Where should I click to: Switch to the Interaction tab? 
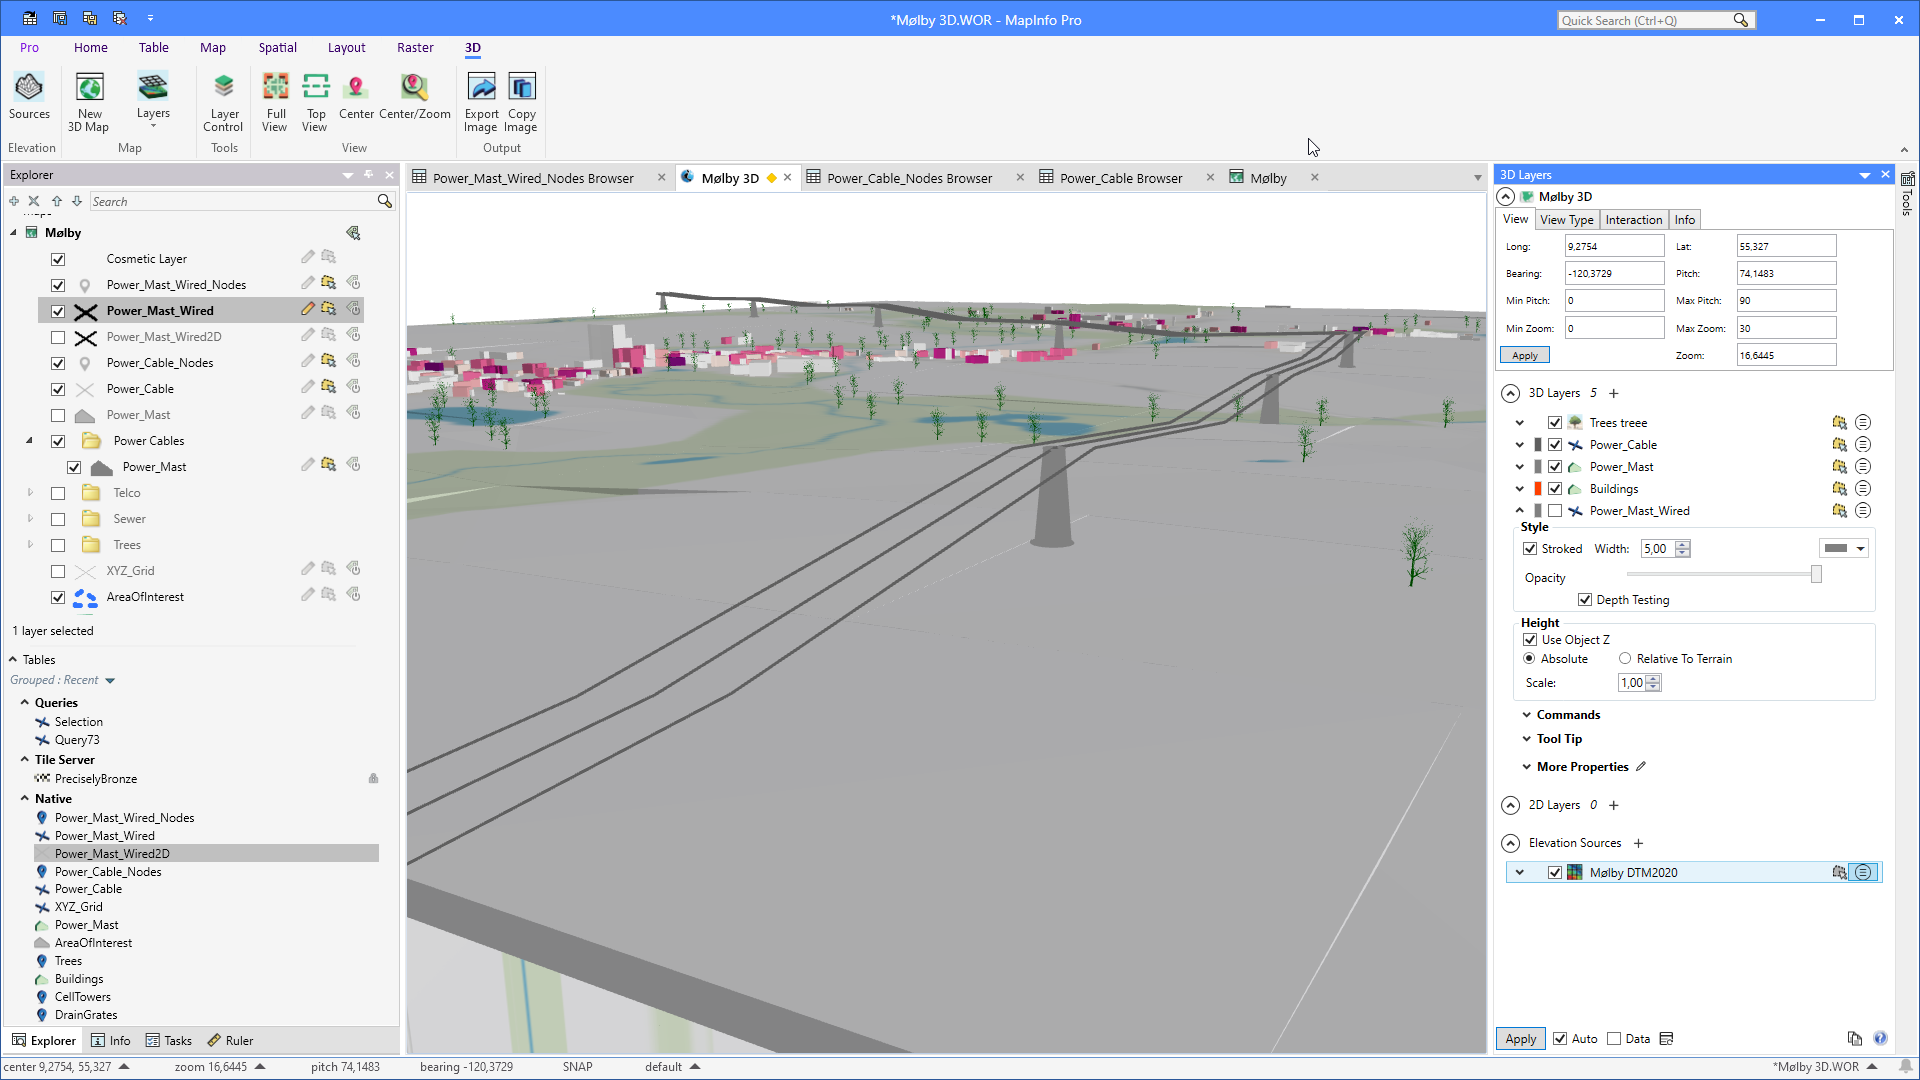[1634, 219]
